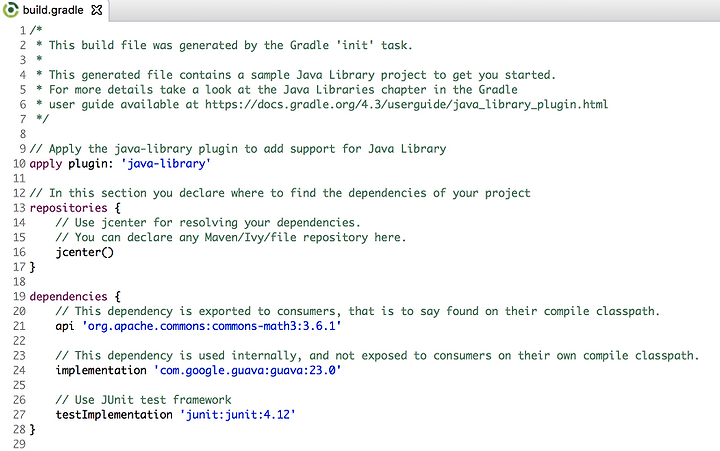Click the 'Use jcenter for resolving' comment
The height and width of the screenshot is (451, 720).
coord(208,222)
